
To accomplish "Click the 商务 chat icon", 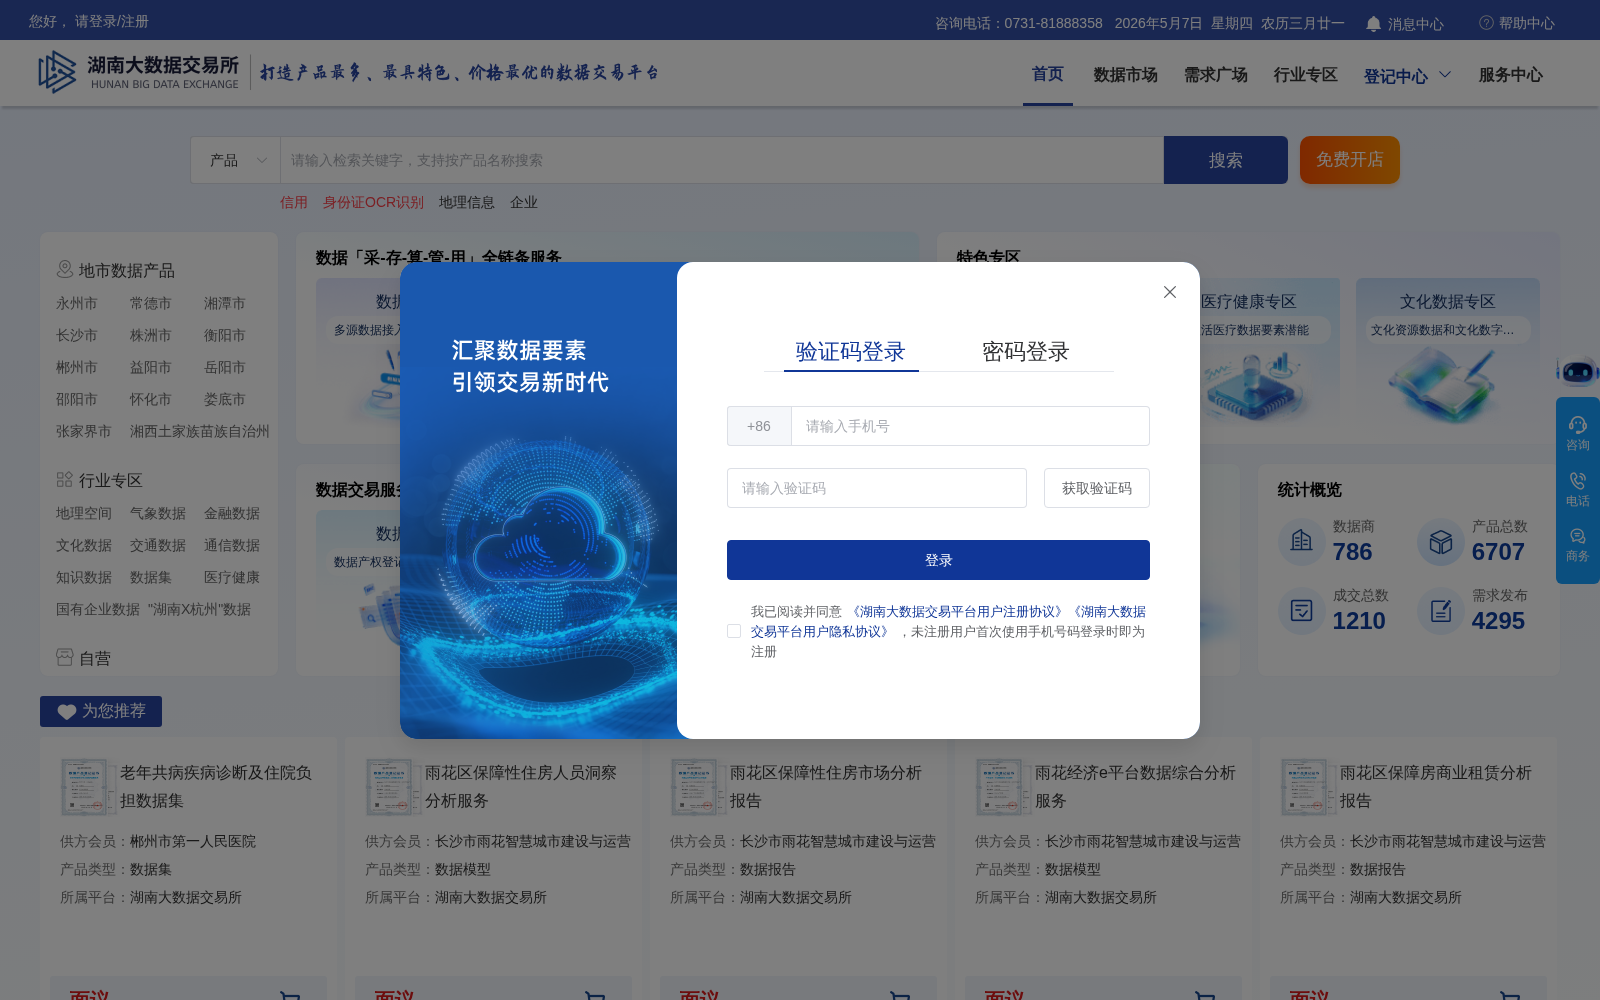I will click(1578, 536).
